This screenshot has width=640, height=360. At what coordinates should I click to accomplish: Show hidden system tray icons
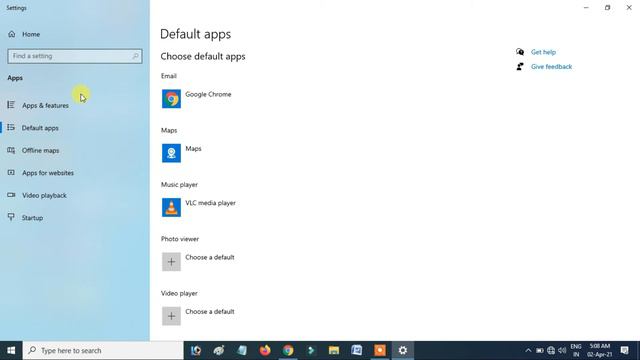pyautogui.click(x=528, y=350)
